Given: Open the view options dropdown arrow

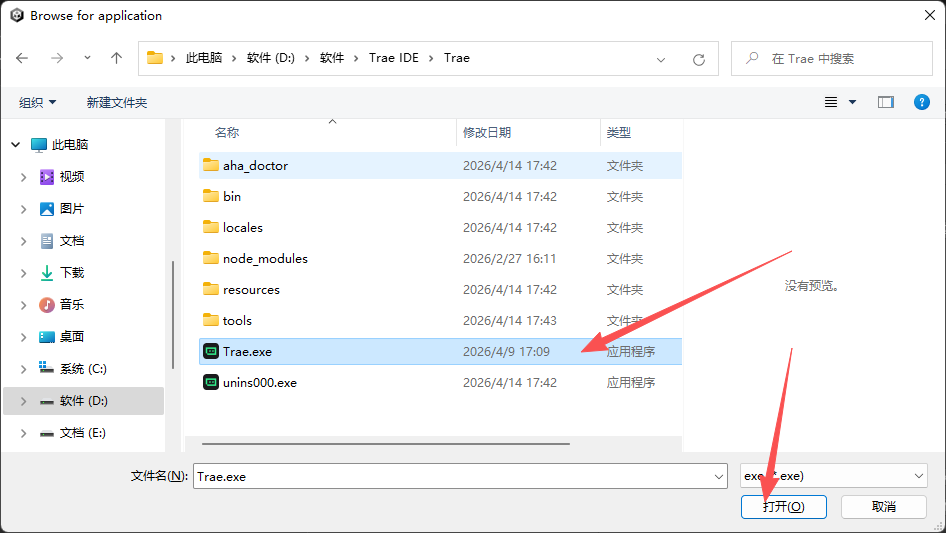Looking at the screenshot, I should pyautogui.click(x=852, y=102).
